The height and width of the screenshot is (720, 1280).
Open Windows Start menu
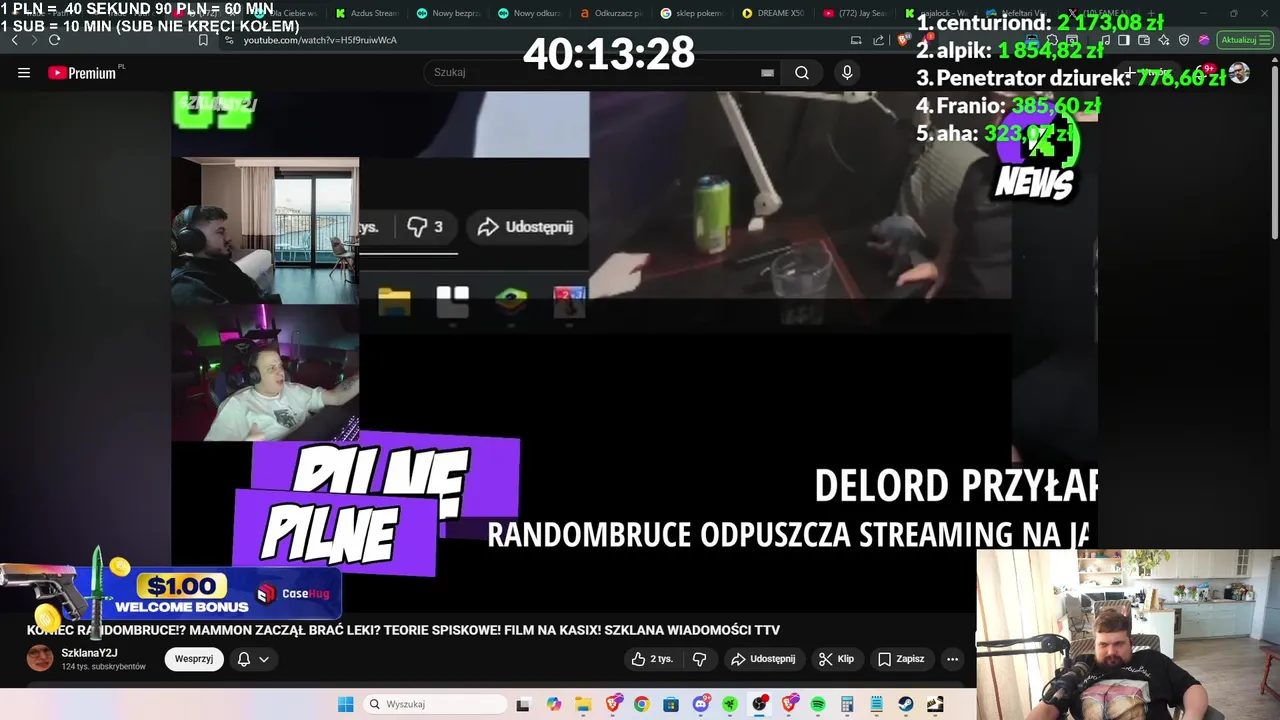(x=345, y=704)
